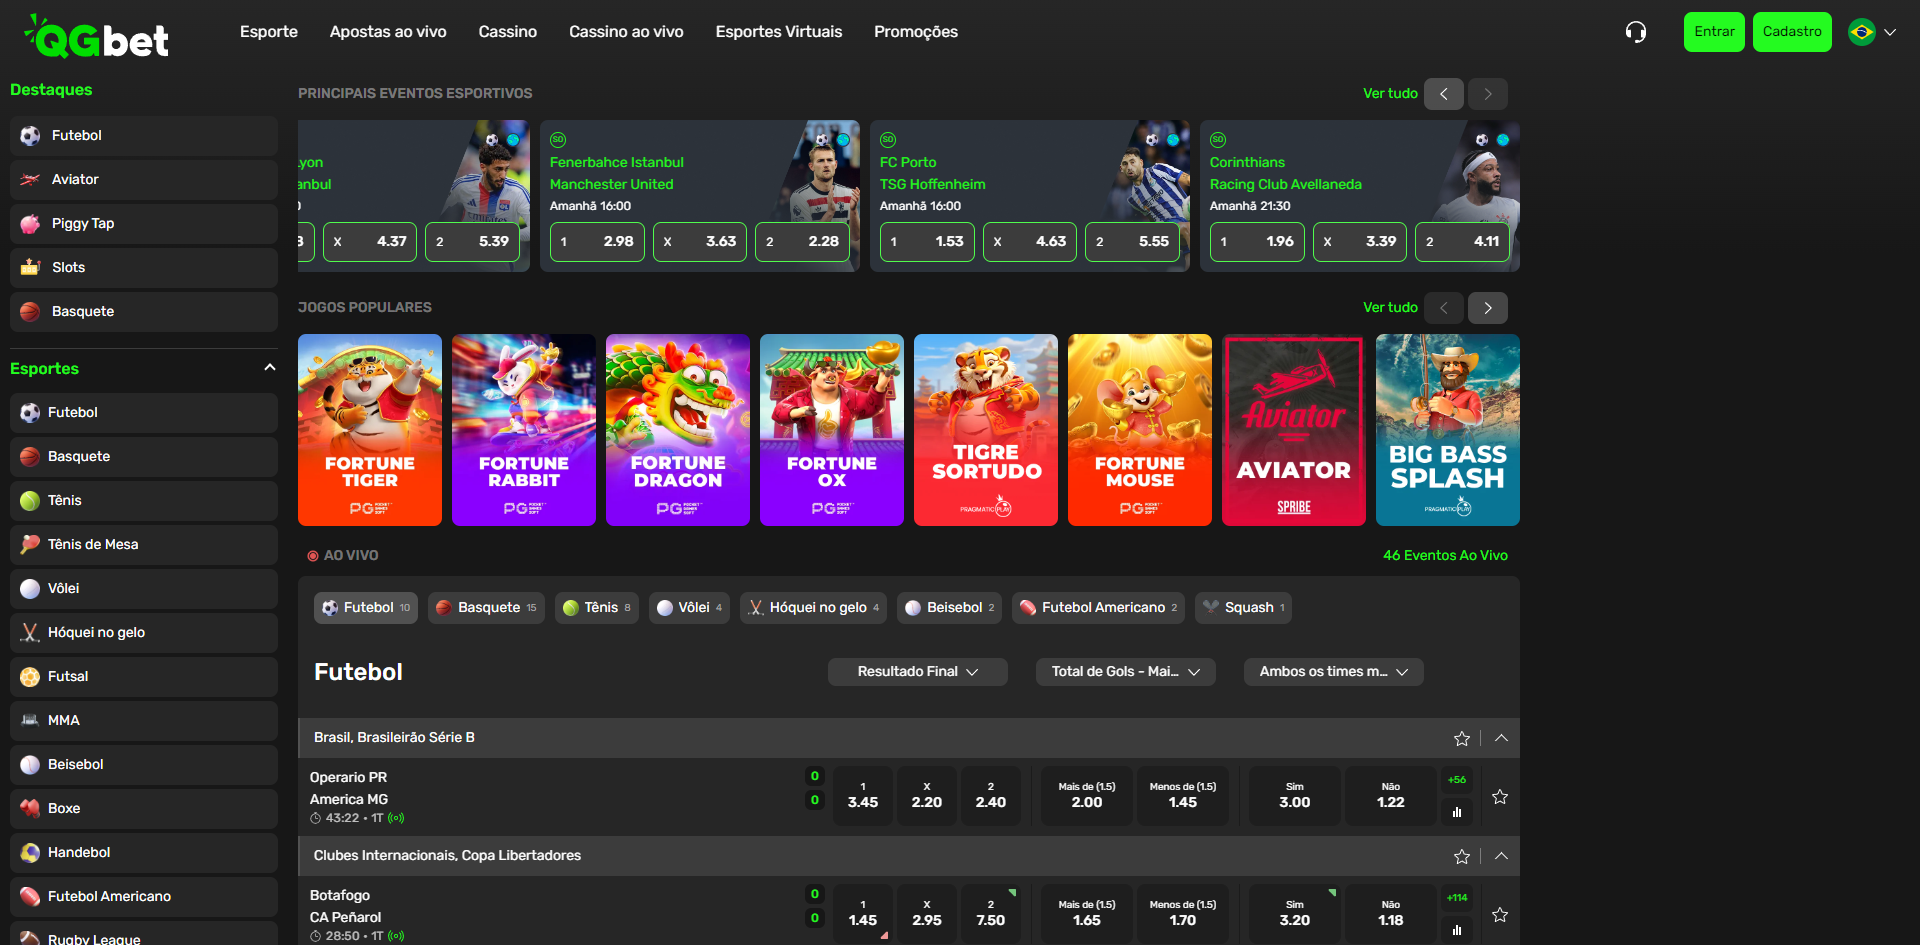Open the Brazil flag language selector
This screenshot has height=945, width=1920.
click(1872, 32)
